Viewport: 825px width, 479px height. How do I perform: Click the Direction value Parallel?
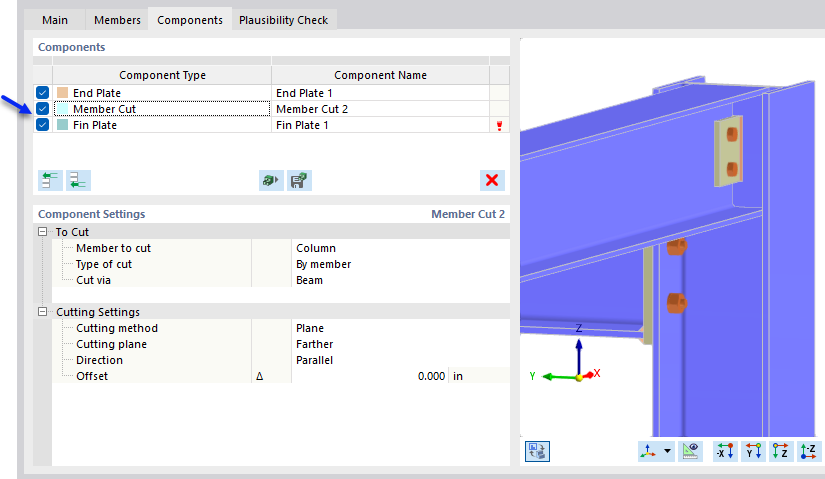click(315, 360)
